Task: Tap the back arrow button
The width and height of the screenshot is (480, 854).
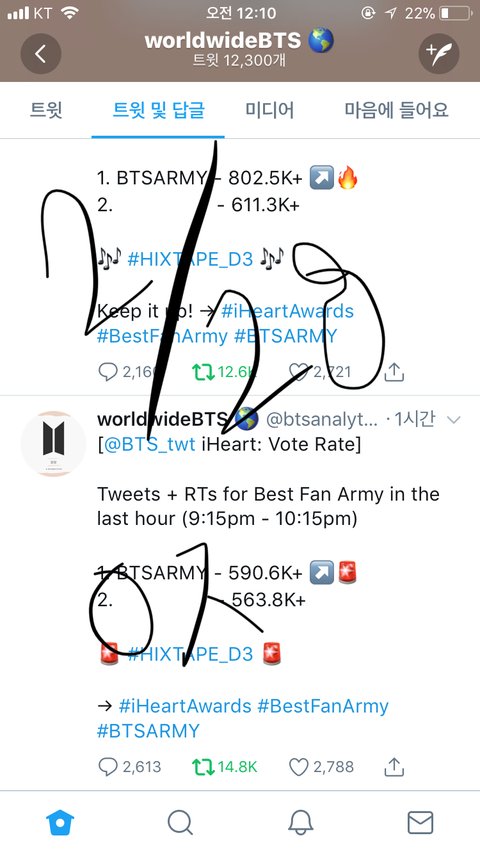Action: coord(40,53)
